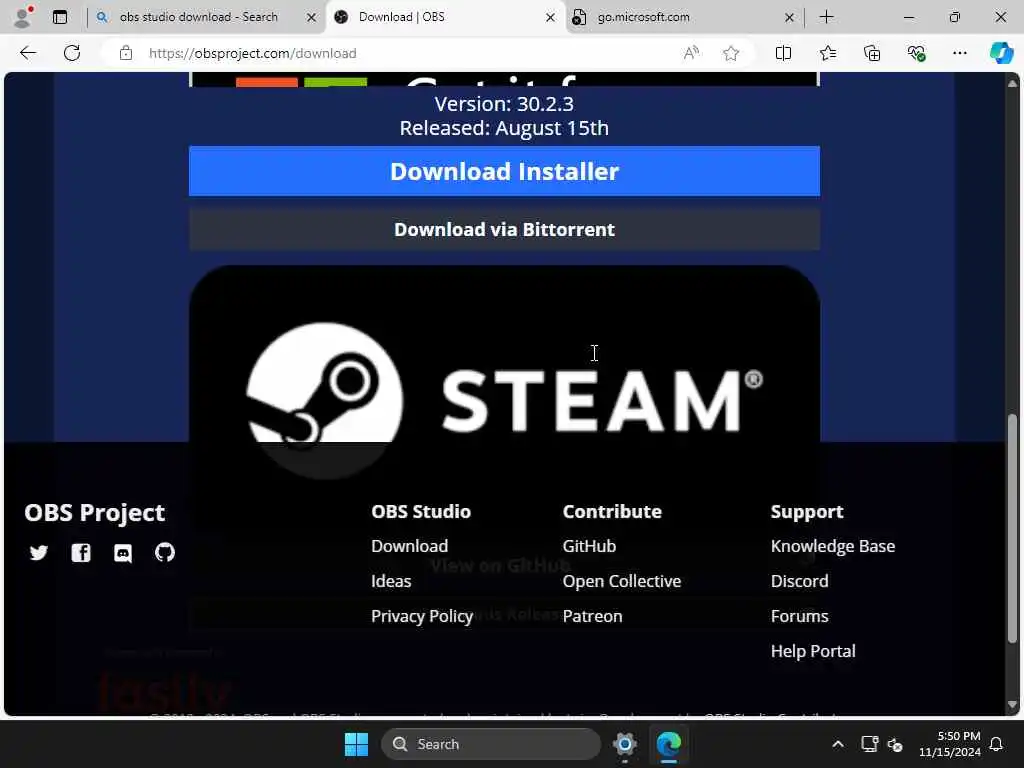
Task: Click the page vertical scrollbar thumb
Action: pyautogui.click(x=1013, y=529)
